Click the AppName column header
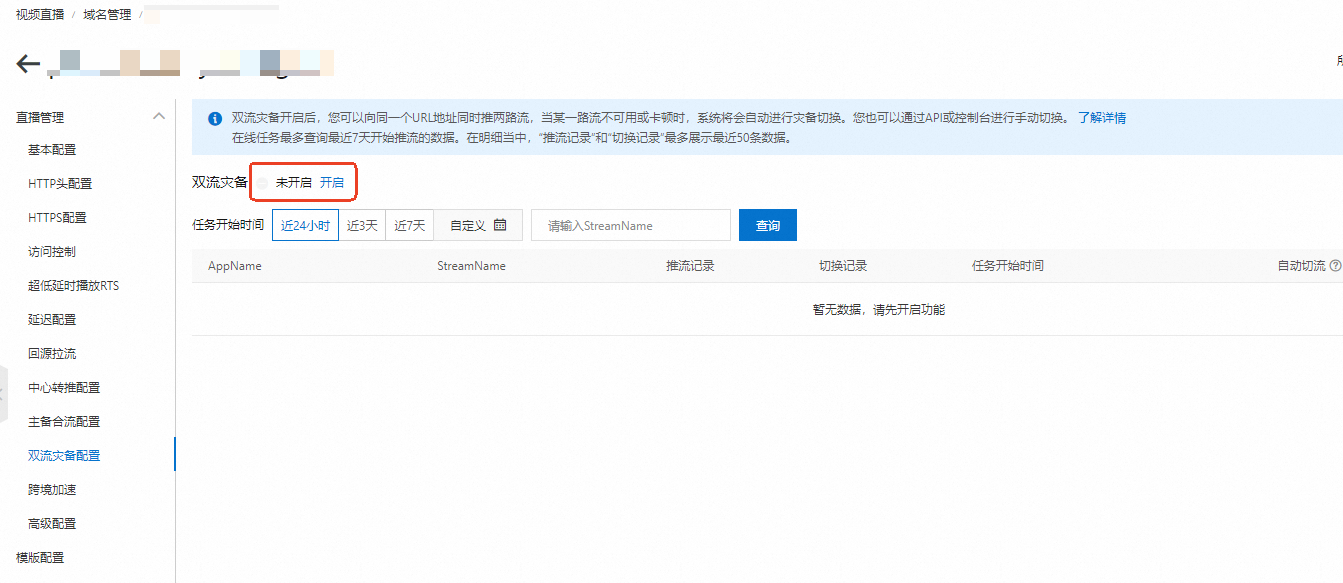 click(x=235, y=266)
